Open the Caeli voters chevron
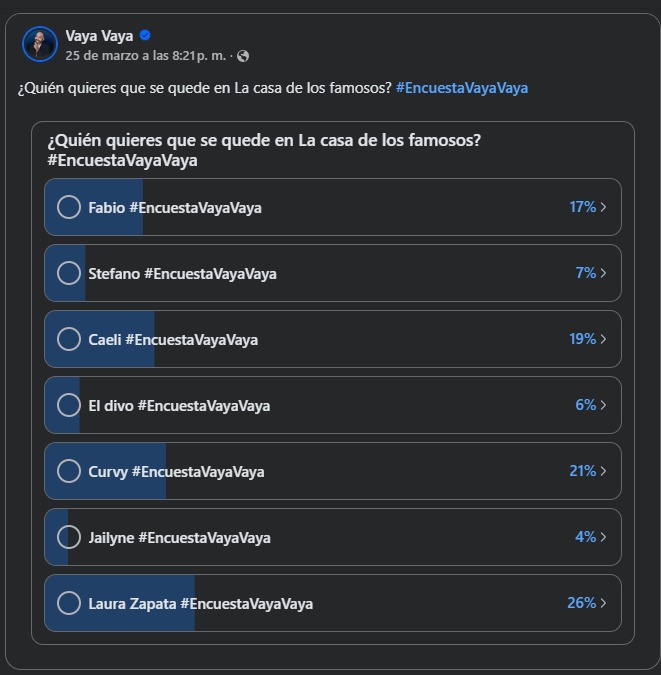This screenshot has height=675, width=661. 604,339
